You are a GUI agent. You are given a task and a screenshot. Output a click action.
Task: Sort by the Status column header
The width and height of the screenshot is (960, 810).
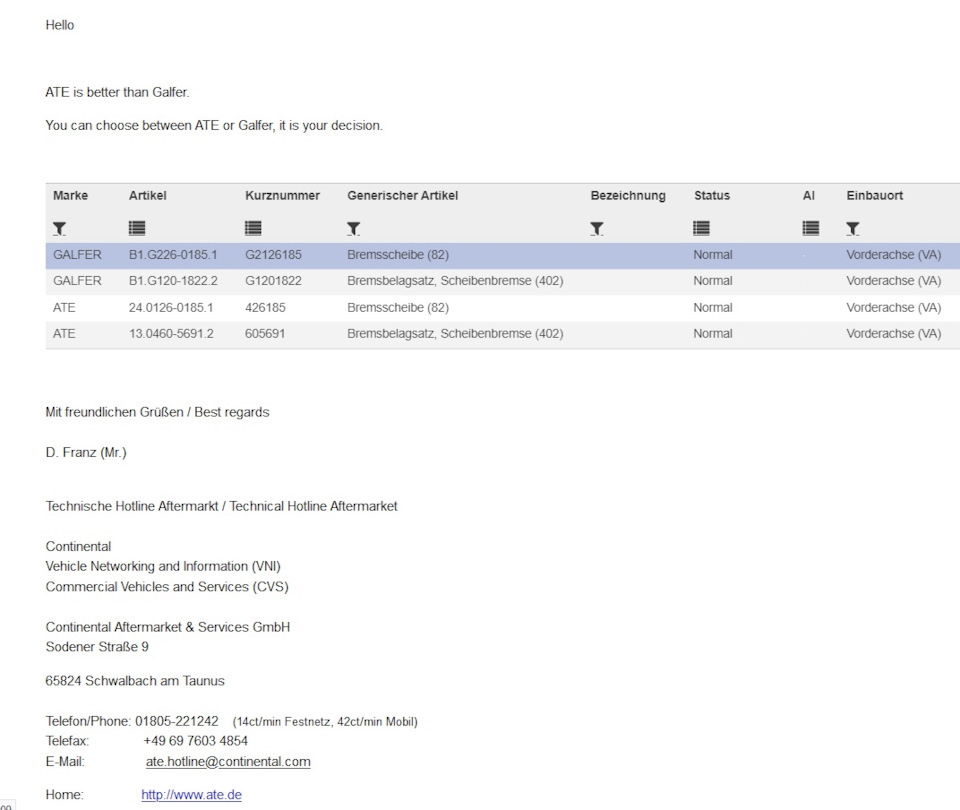[711, 195]
